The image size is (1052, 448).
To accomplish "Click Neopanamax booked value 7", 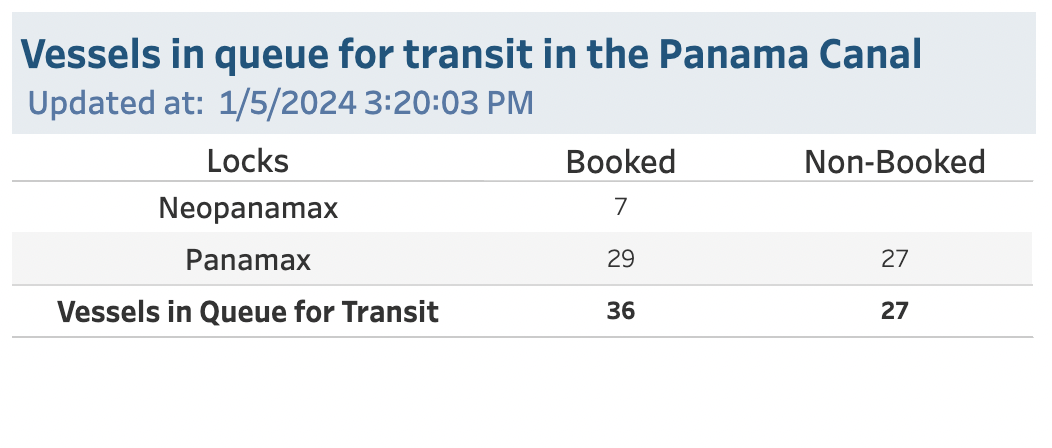I will coord(620,209).
